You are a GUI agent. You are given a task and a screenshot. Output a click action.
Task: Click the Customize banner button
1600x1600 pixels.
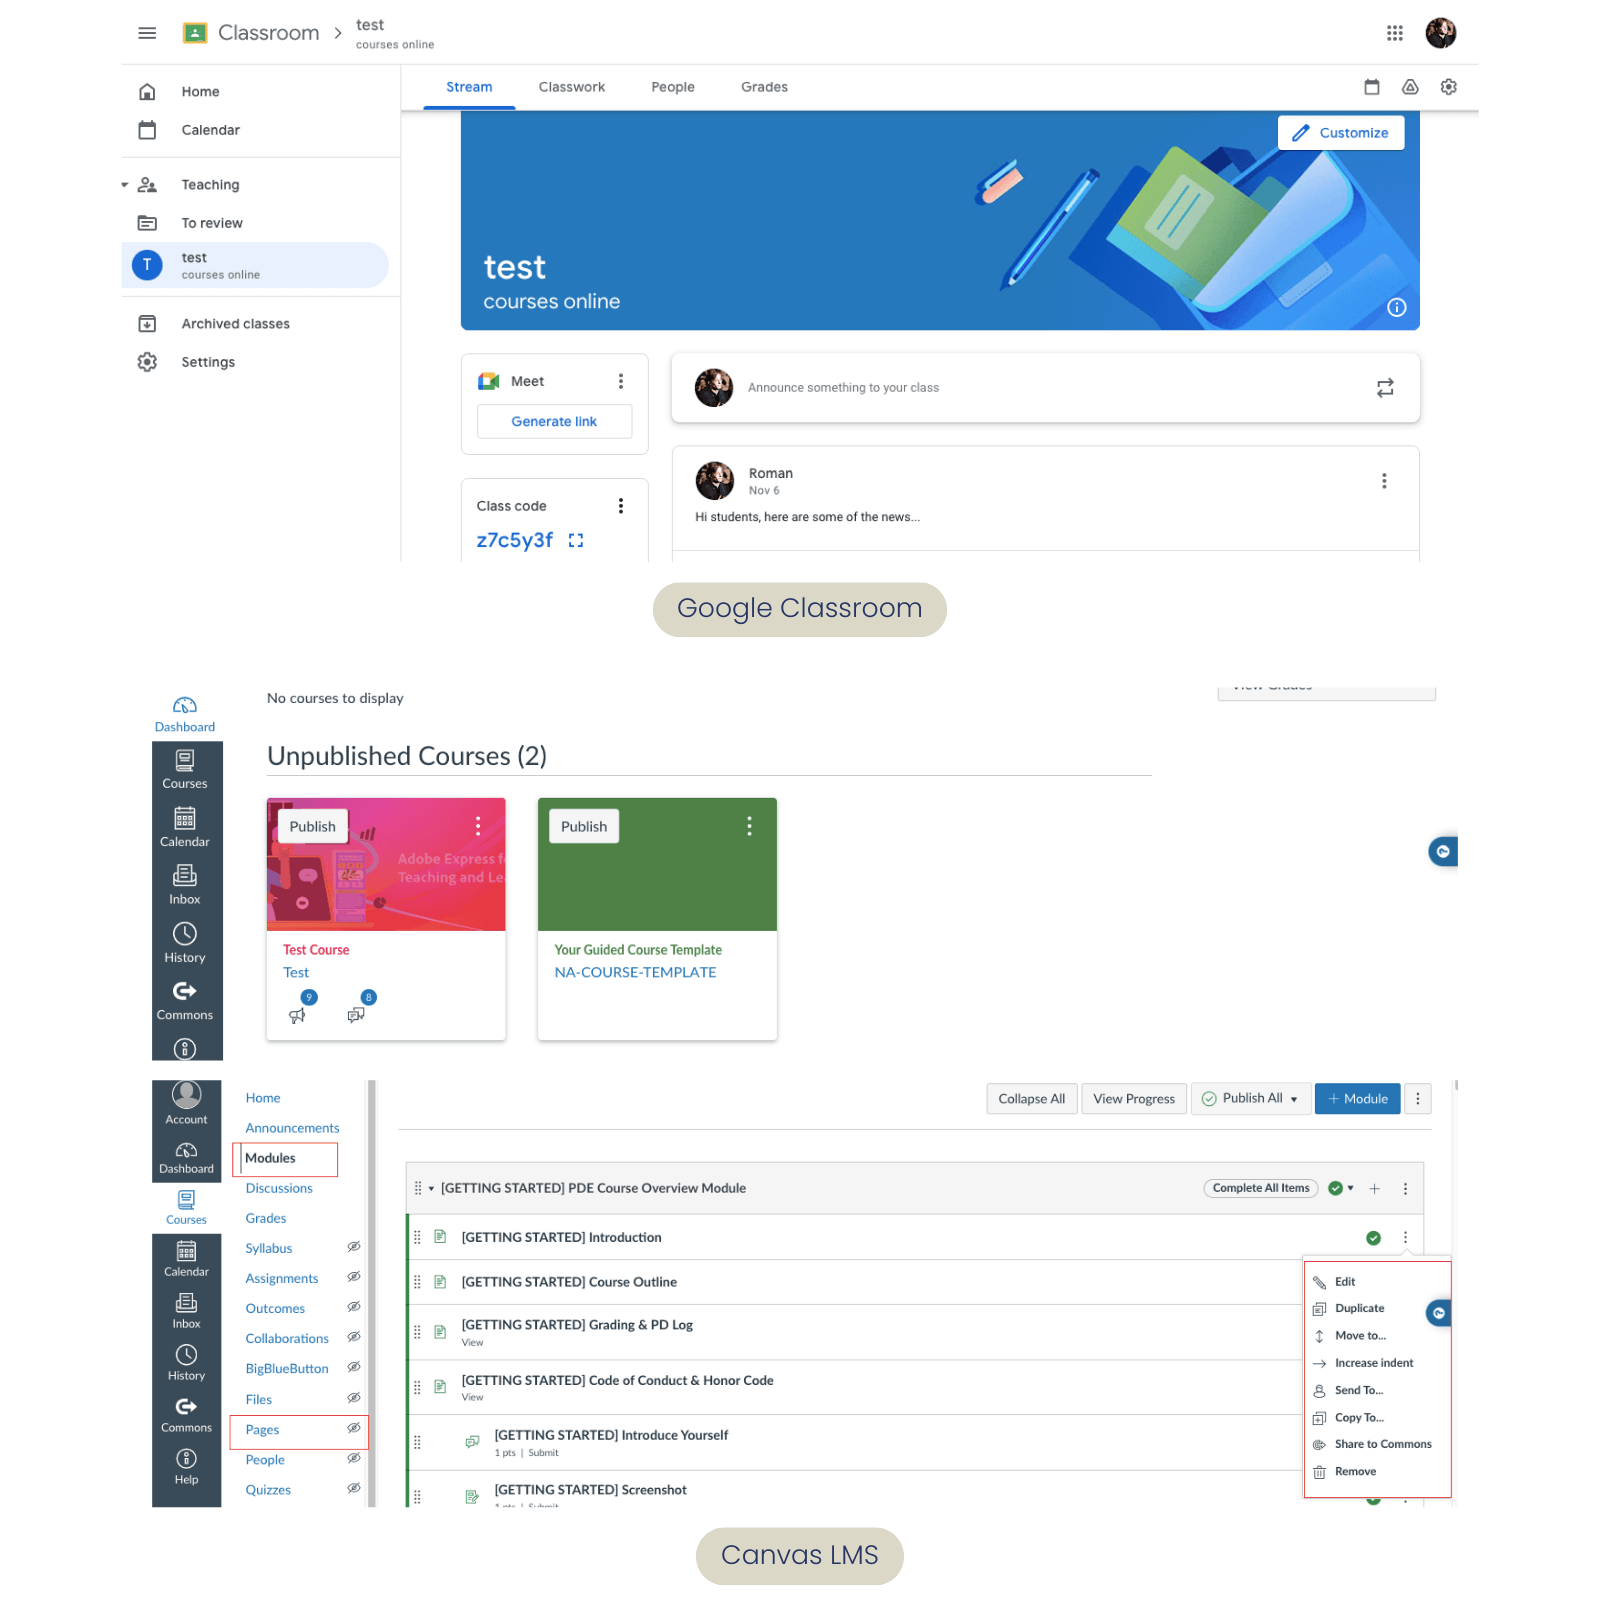tap(1340, 133)
